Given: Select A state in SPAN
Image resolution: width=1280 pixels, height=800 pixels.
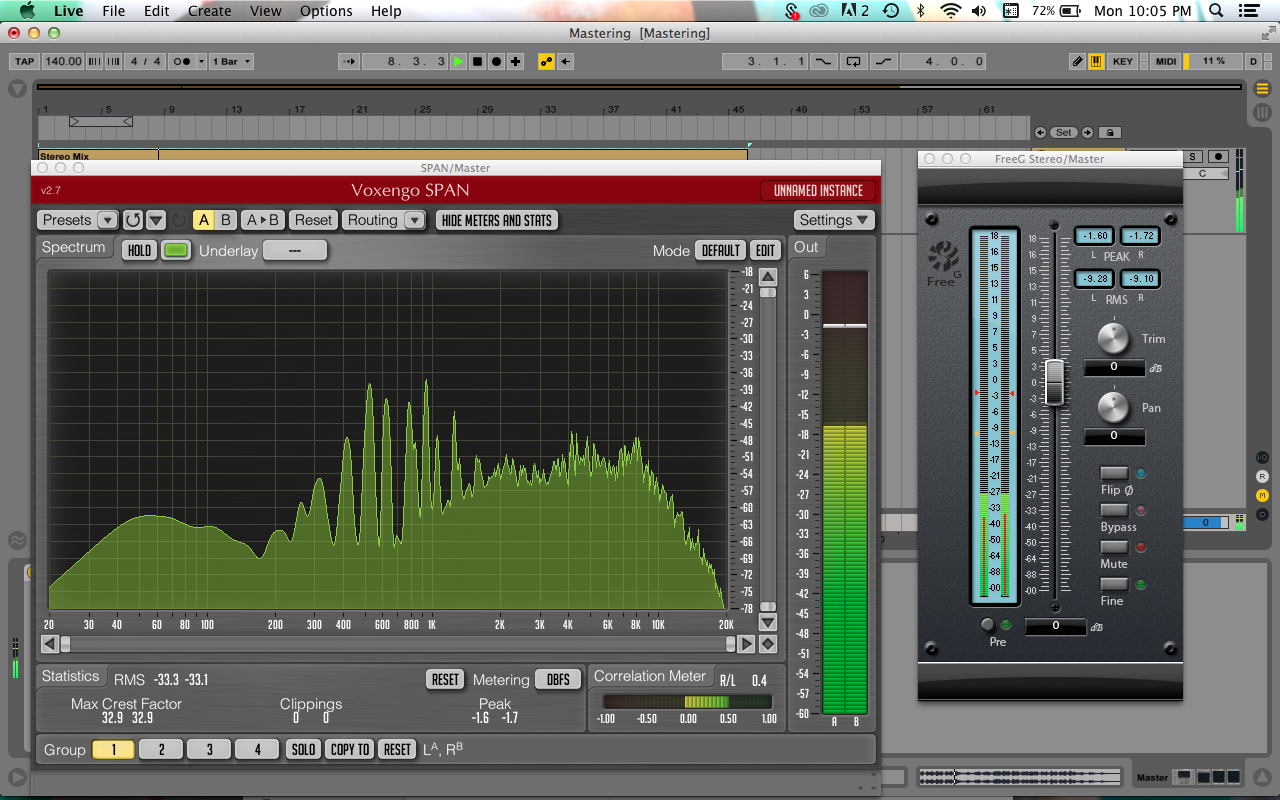Looking at the screenshot, I should click(x=204, y=220).
